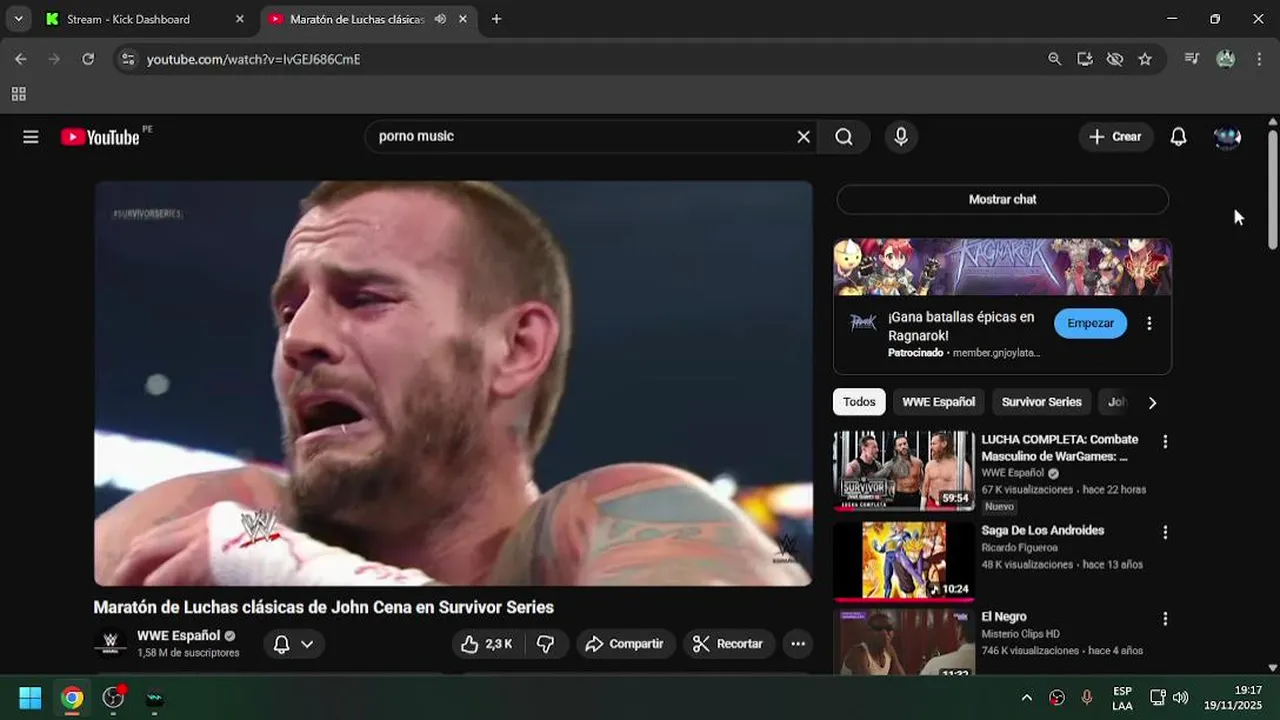This screenshot has height=720, width=1280.
Task: Open the zoom magnifier in address bar
Action: pos(1054,59)
